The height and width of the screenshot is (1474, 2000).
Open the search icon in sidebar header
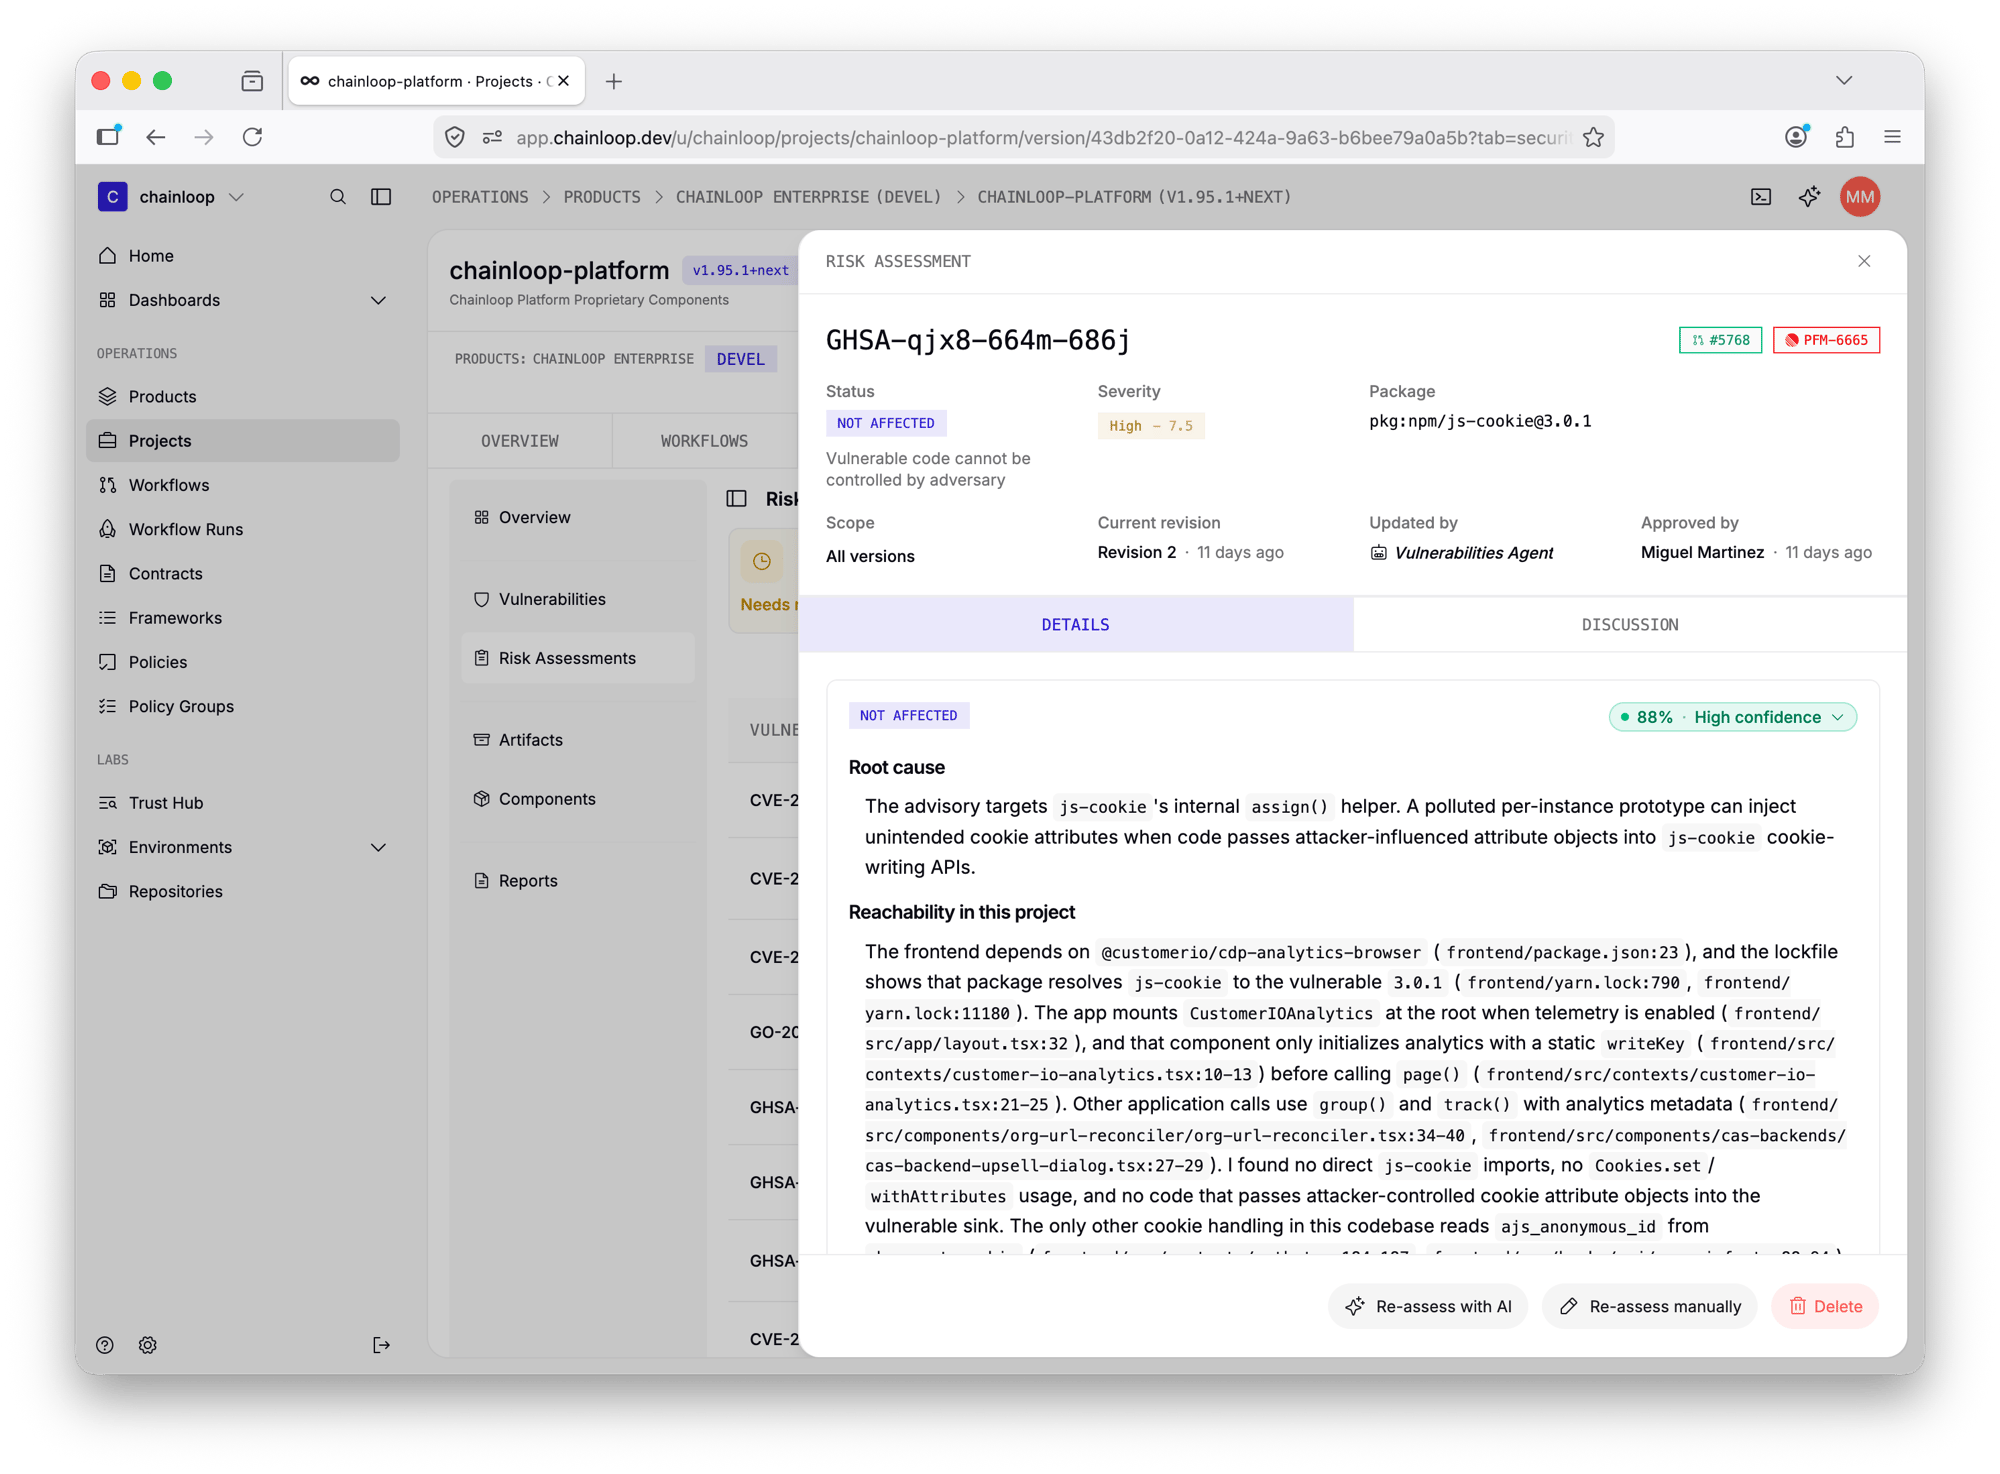(x=338, y=197)
